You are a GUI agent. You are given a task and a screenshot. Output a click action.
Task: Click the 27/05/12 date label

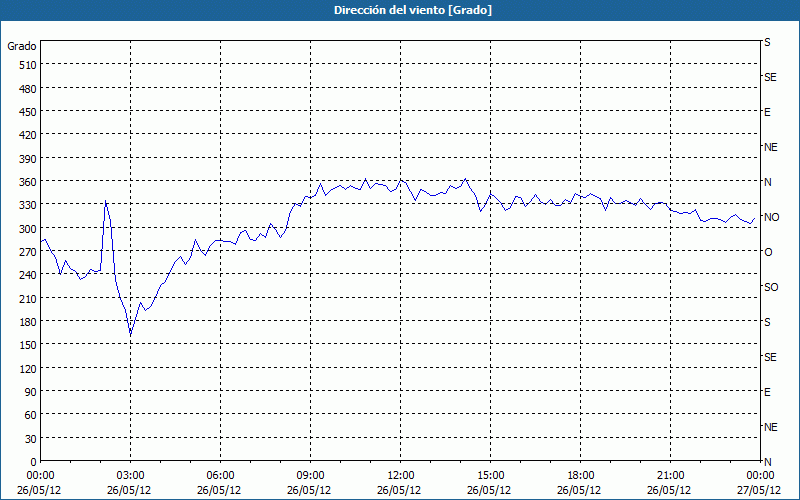[x=760, y=490]
